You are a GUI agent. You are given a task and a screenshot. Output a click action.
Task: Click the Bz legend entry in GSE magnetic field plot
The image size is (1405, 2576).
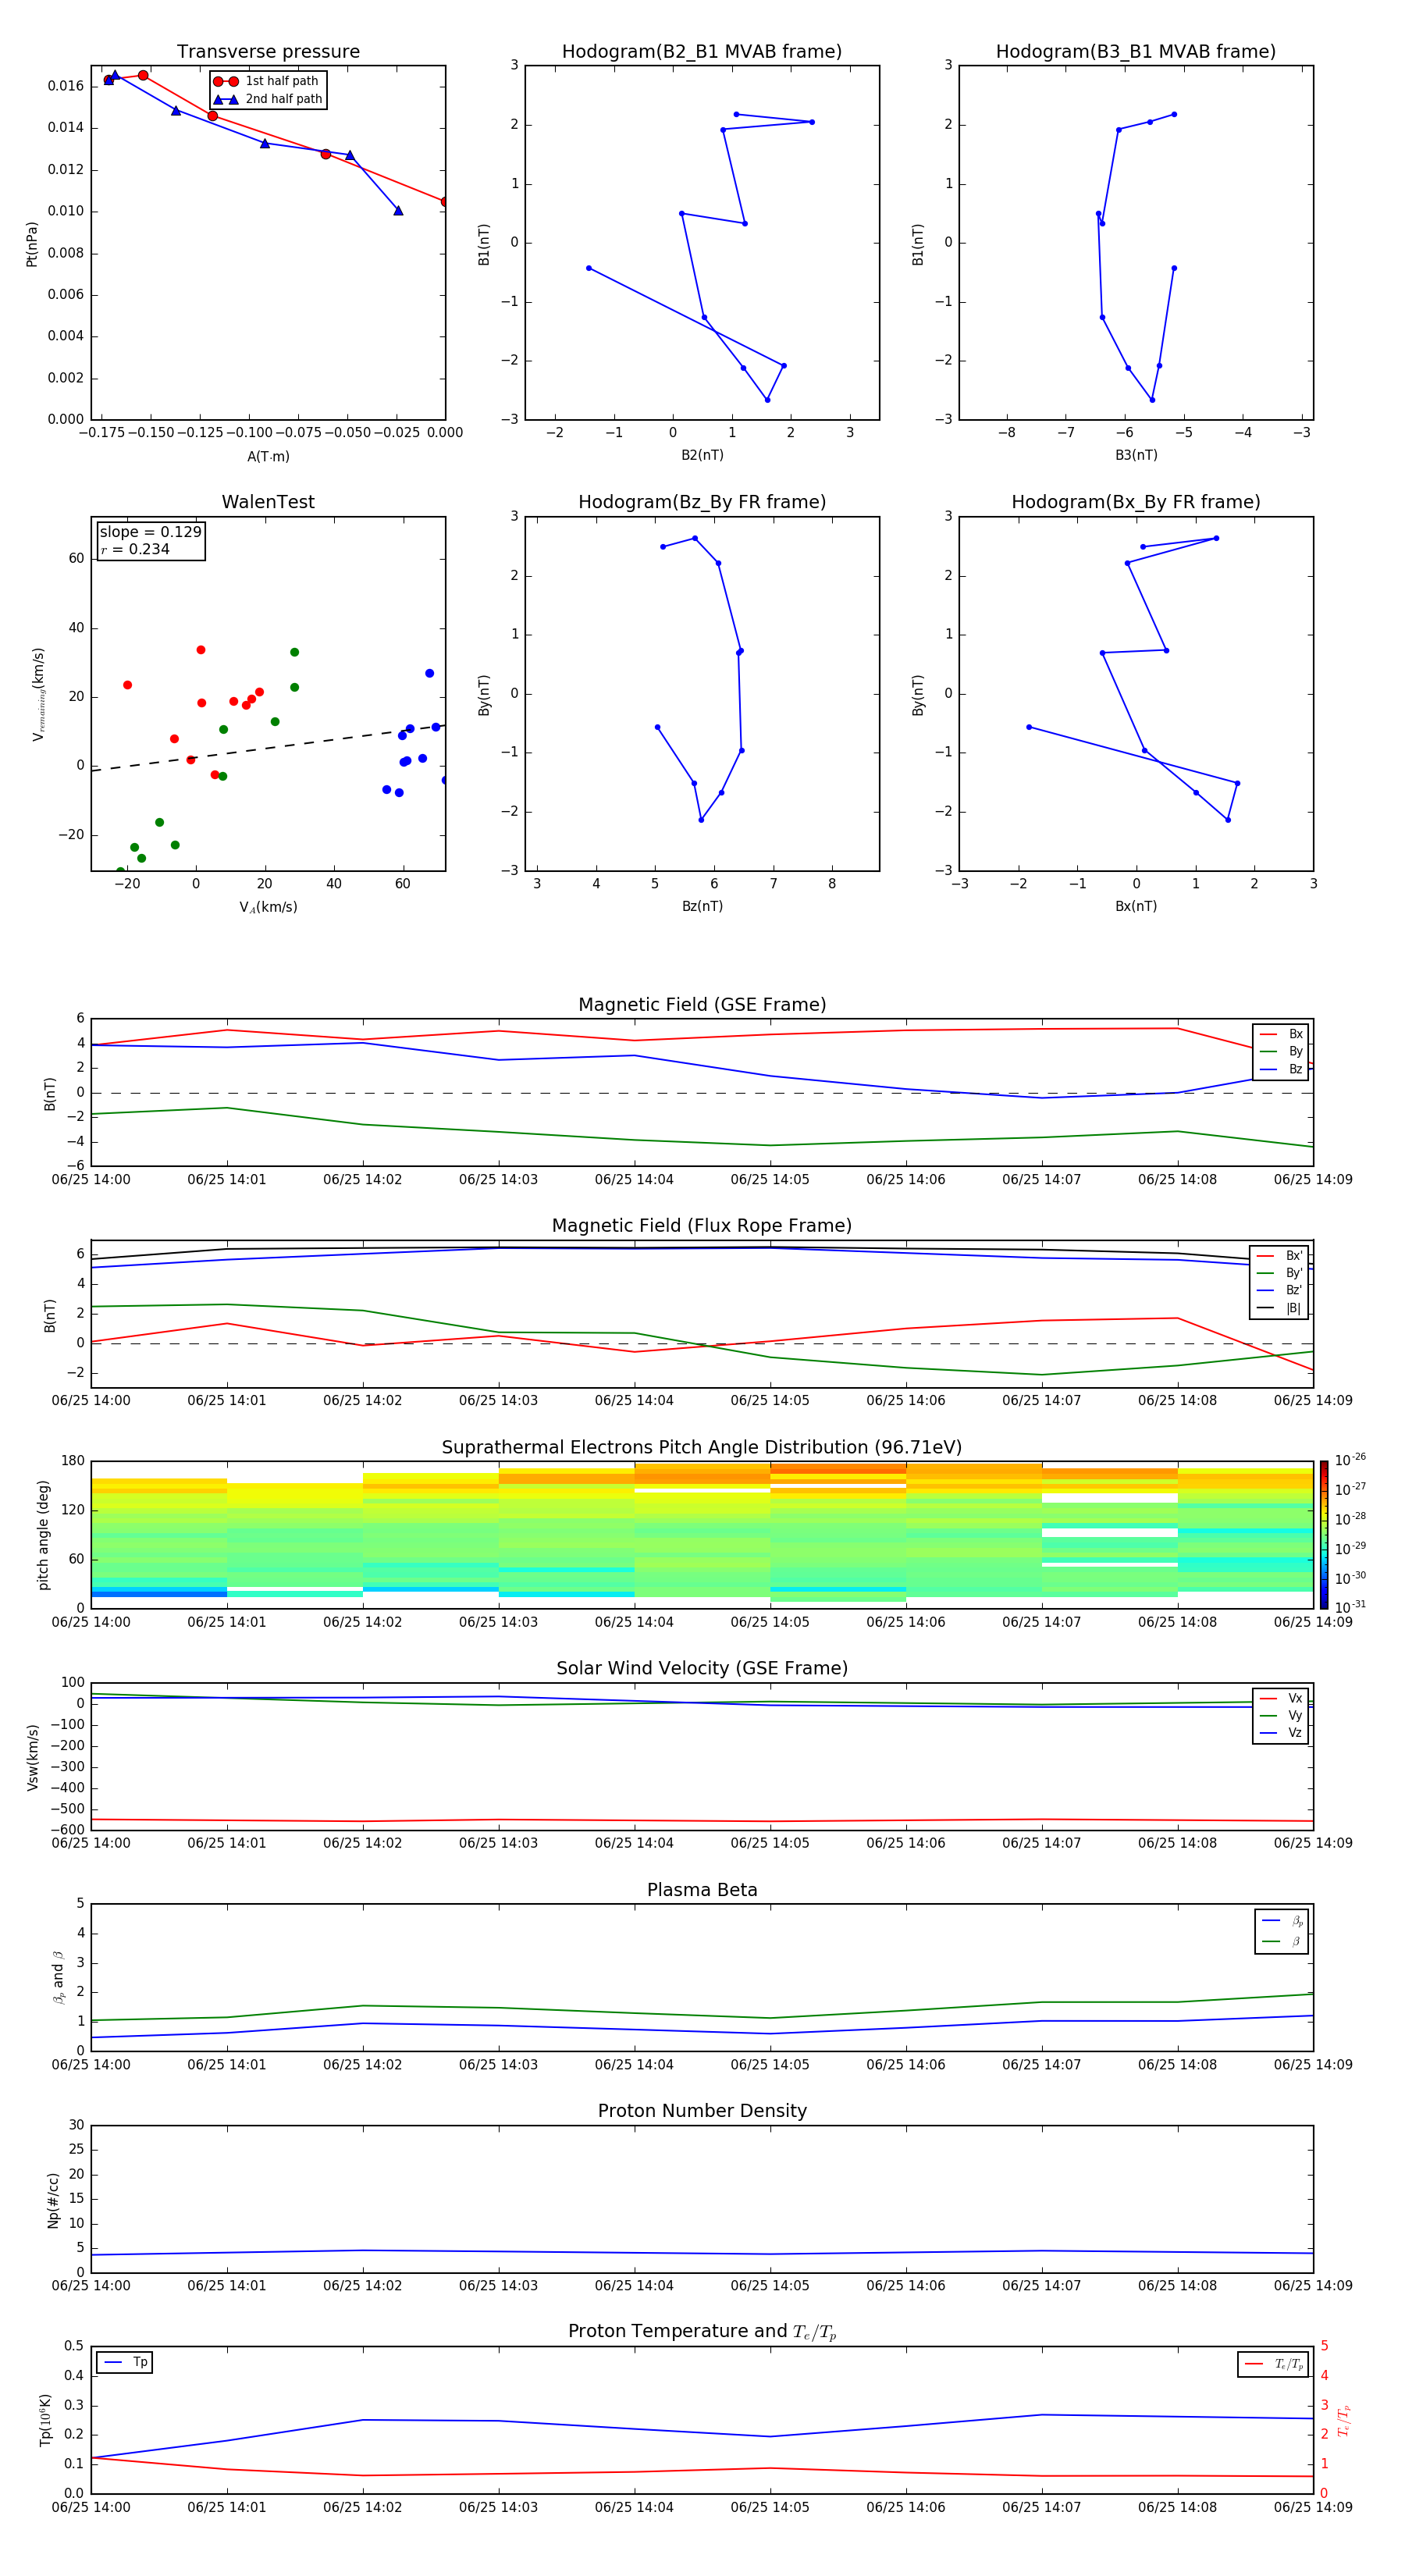(1281, 1069)
